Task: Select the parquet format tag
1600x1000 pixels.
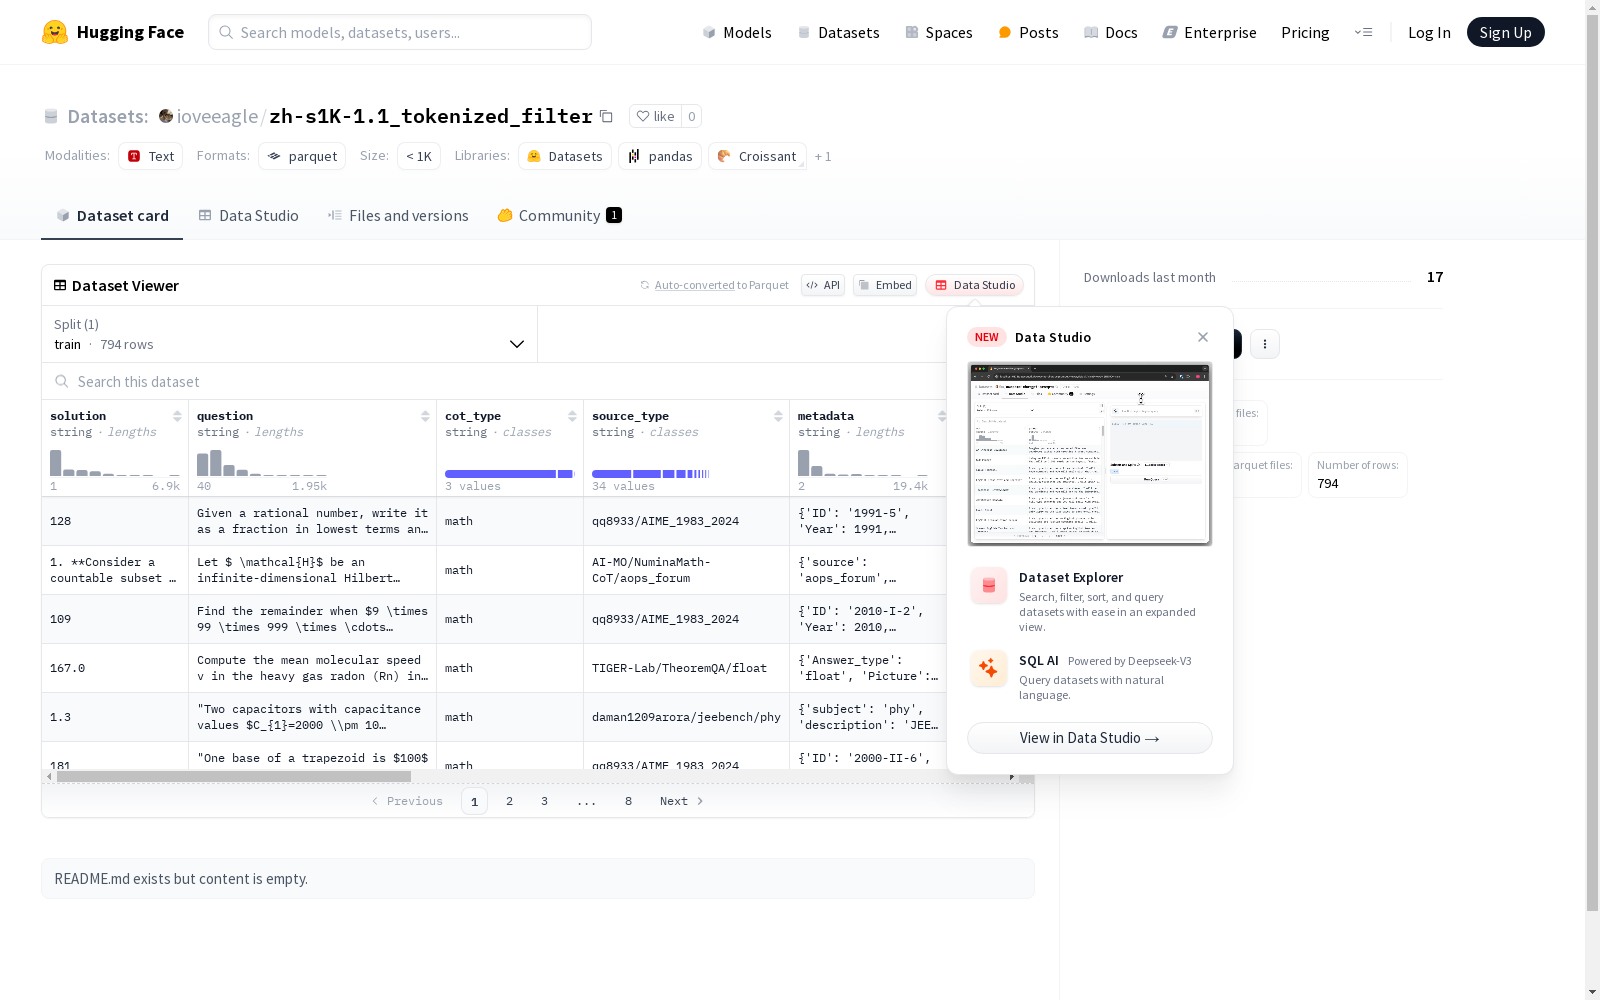Action: (x=302, y=156)
